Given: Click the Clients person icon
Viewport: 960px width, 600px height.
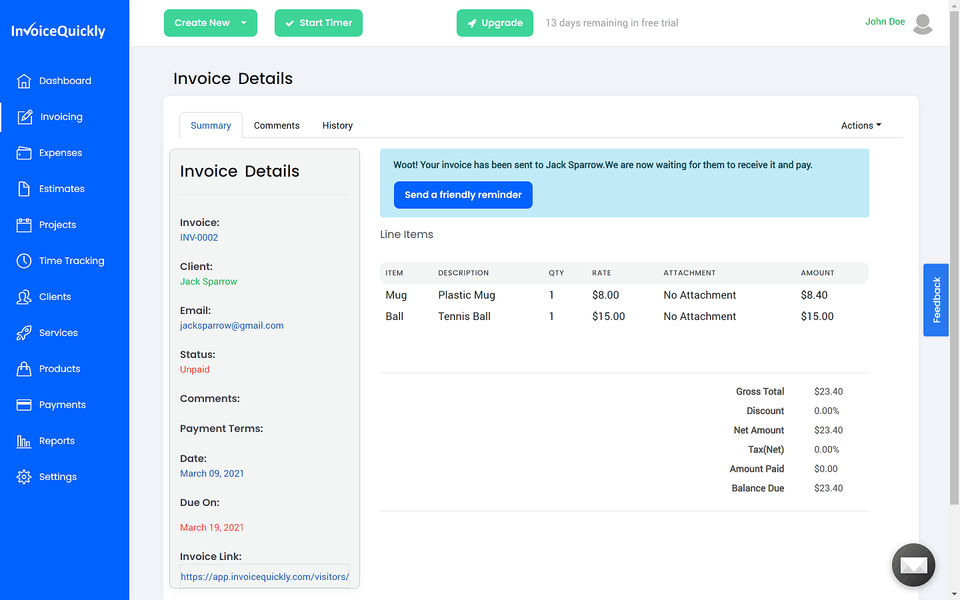Looking at the screenshot, I should (24, 297).
